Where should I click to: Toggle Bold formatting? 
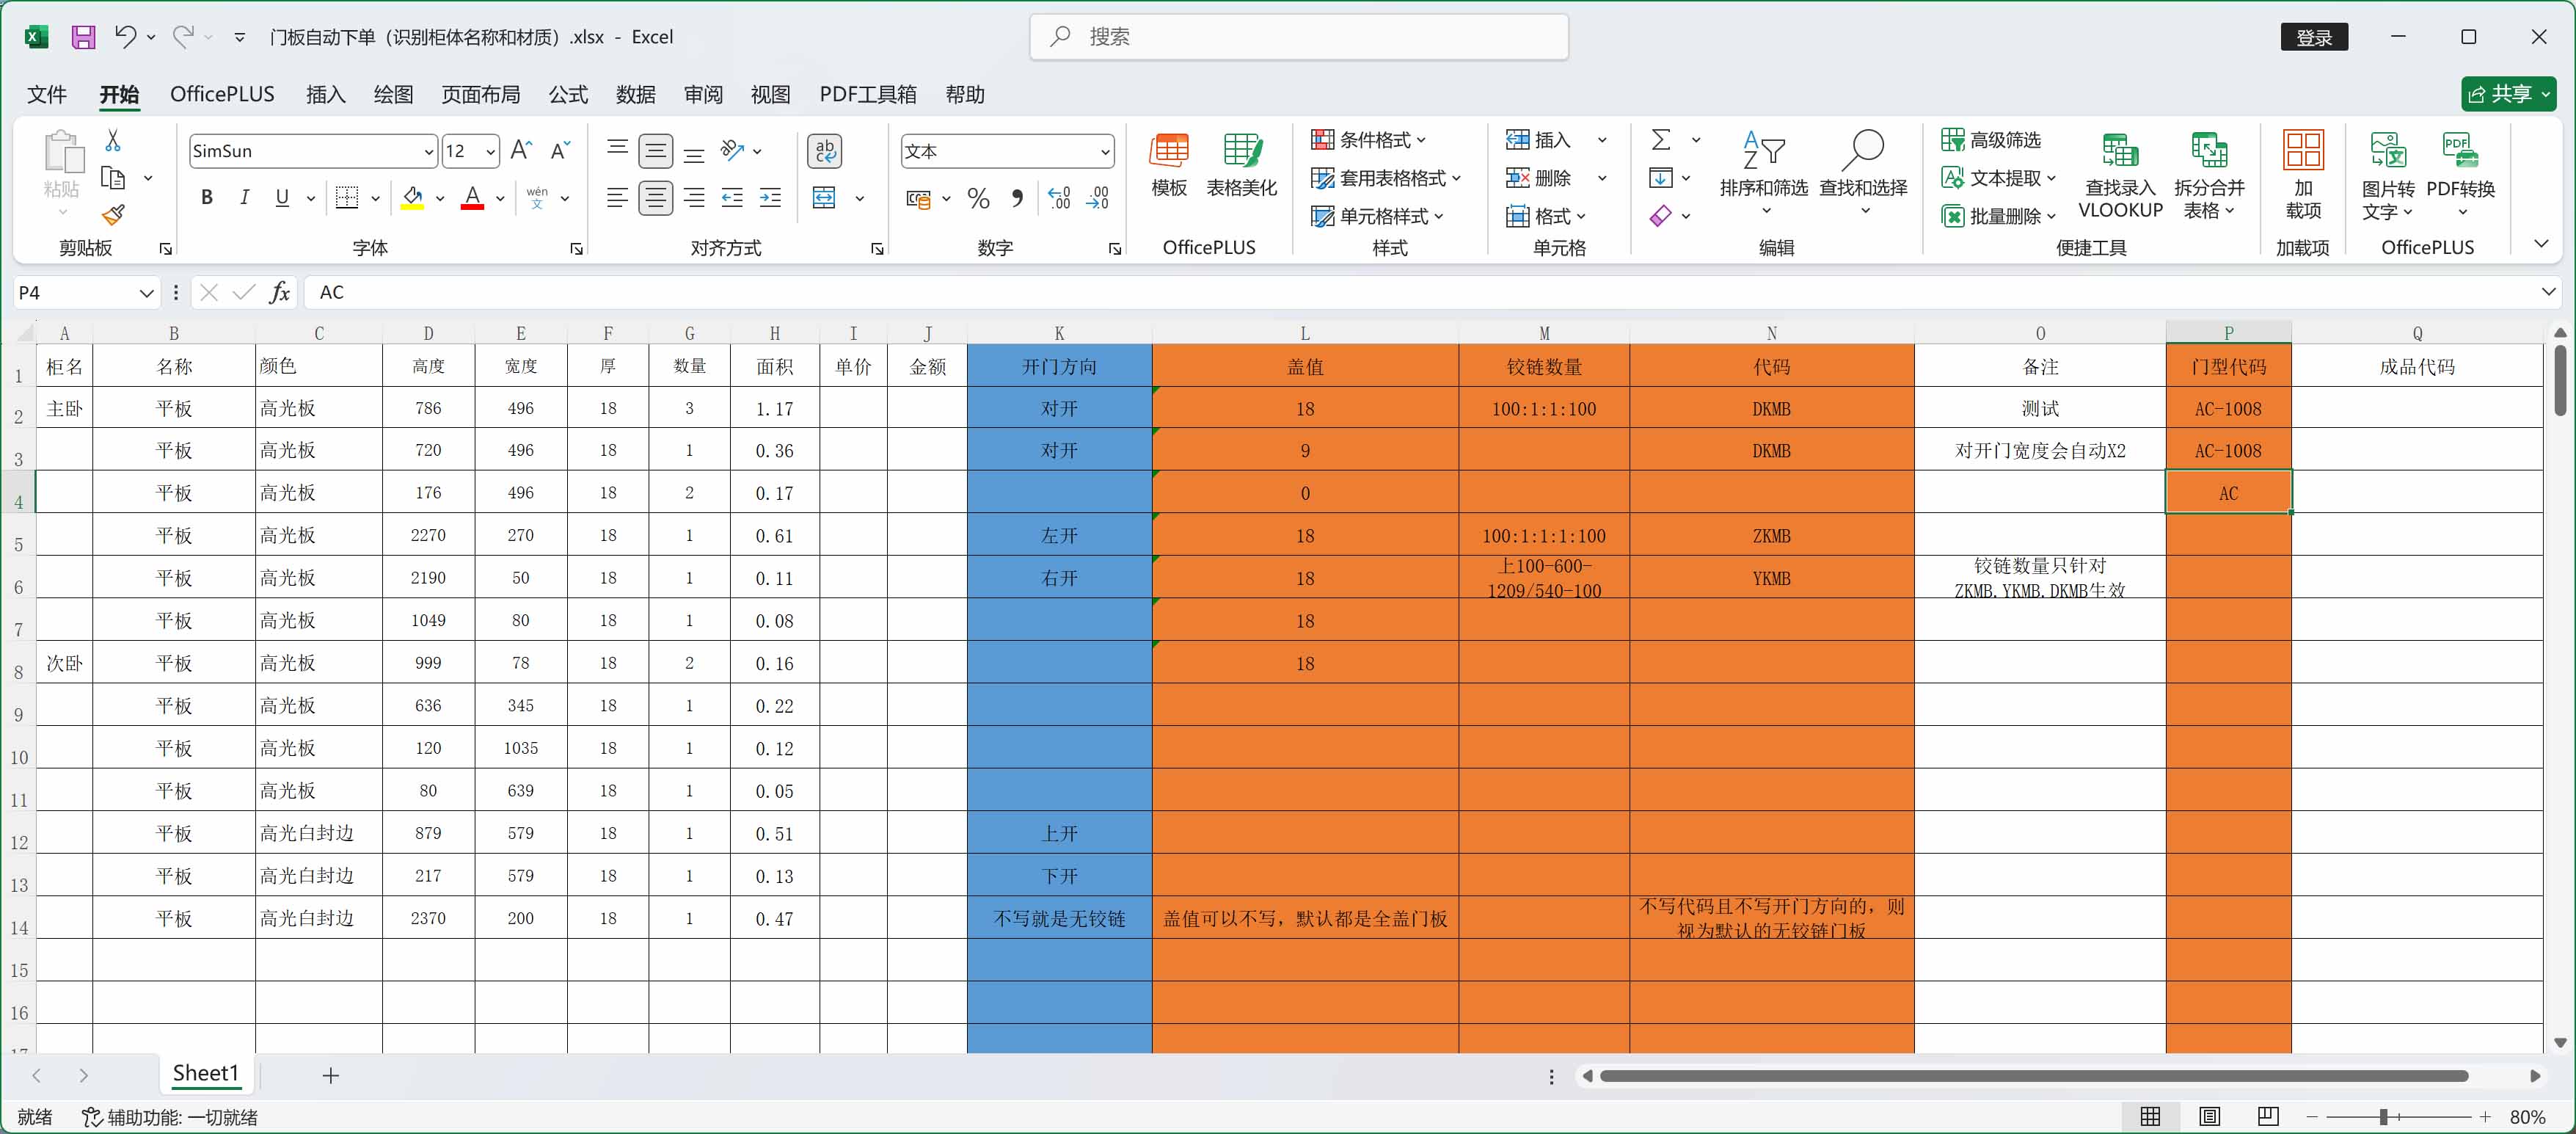(x=207, y=198)
